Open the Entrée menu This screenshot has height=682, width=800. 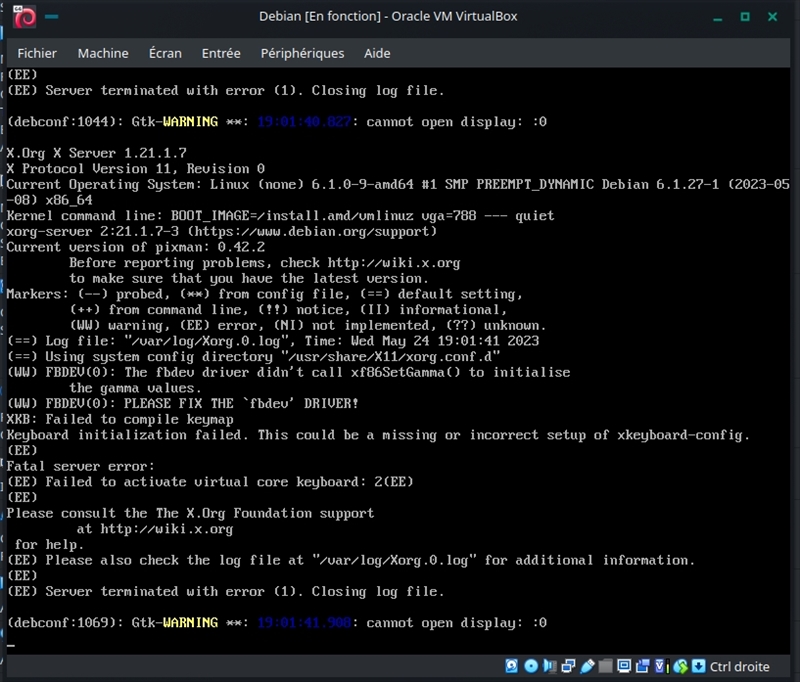(x=221, y=53)
